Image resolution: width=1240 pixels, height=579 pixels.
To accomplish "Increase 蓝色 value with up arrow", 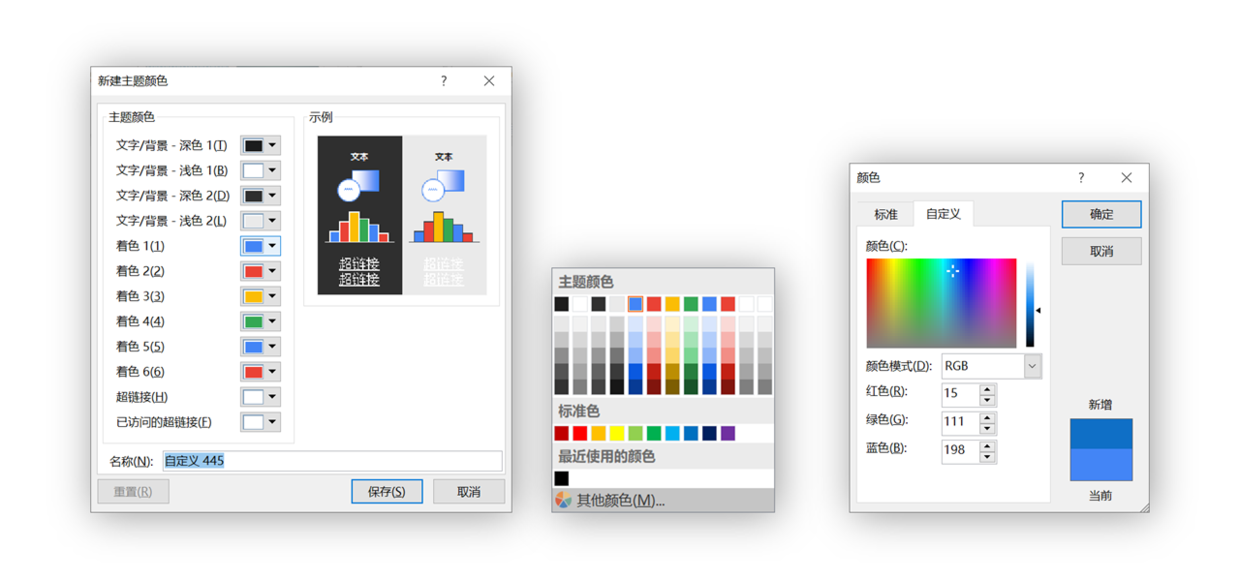I will (x=988, y=445).
